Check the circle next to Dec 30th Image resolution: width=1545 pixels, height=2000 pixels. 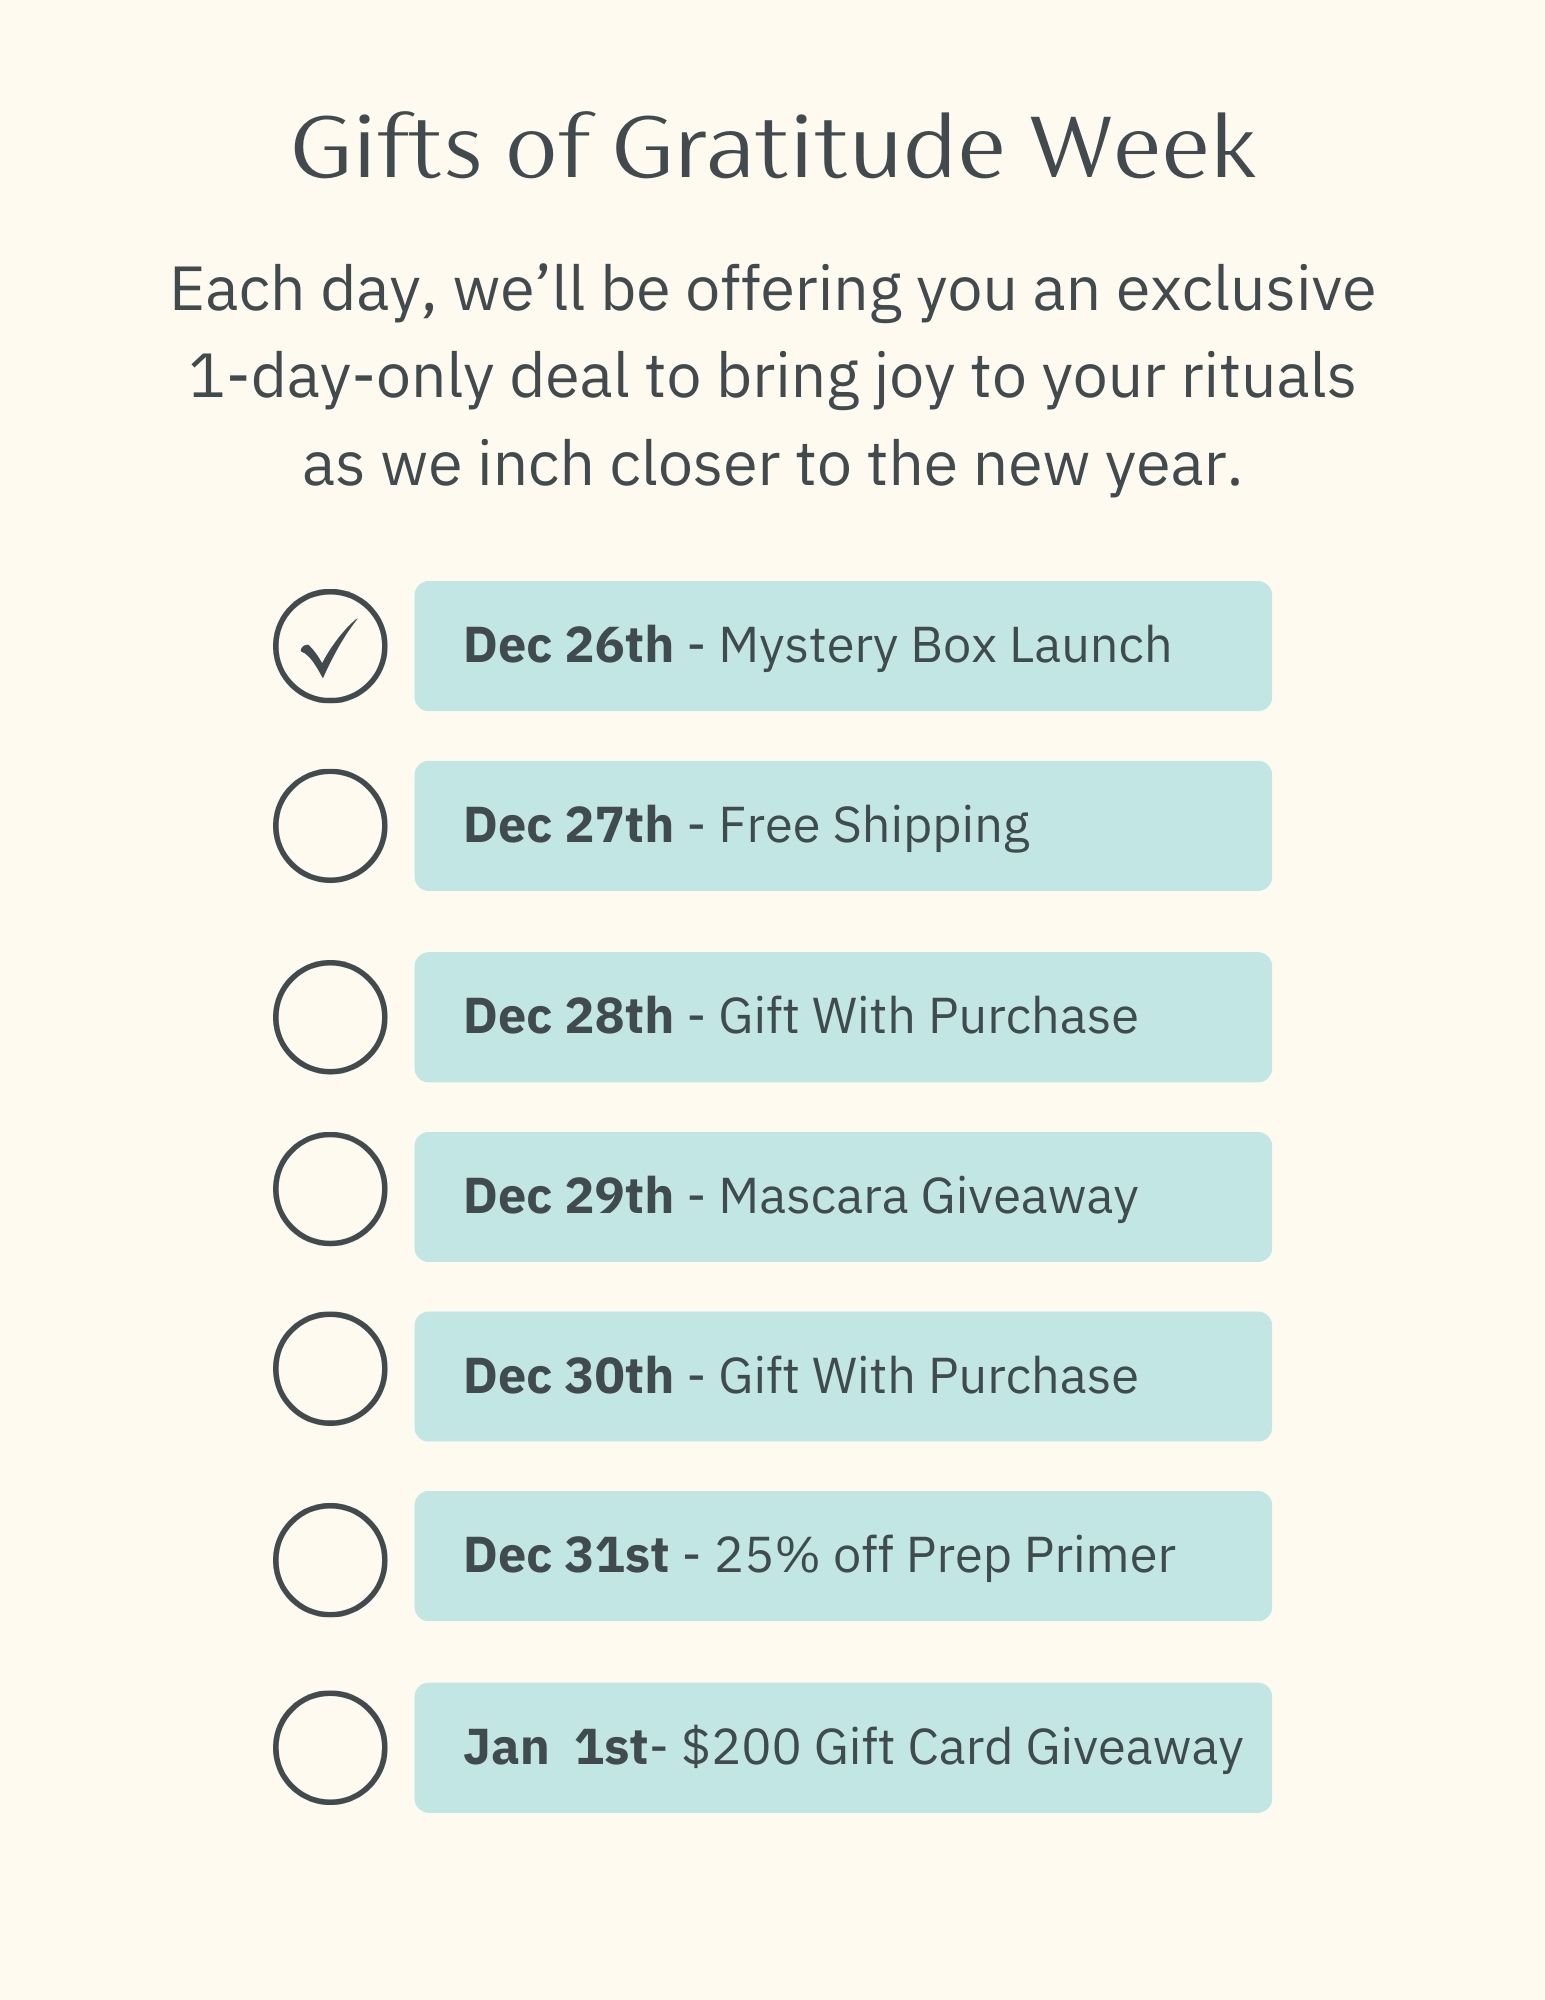coord(330,1369)
